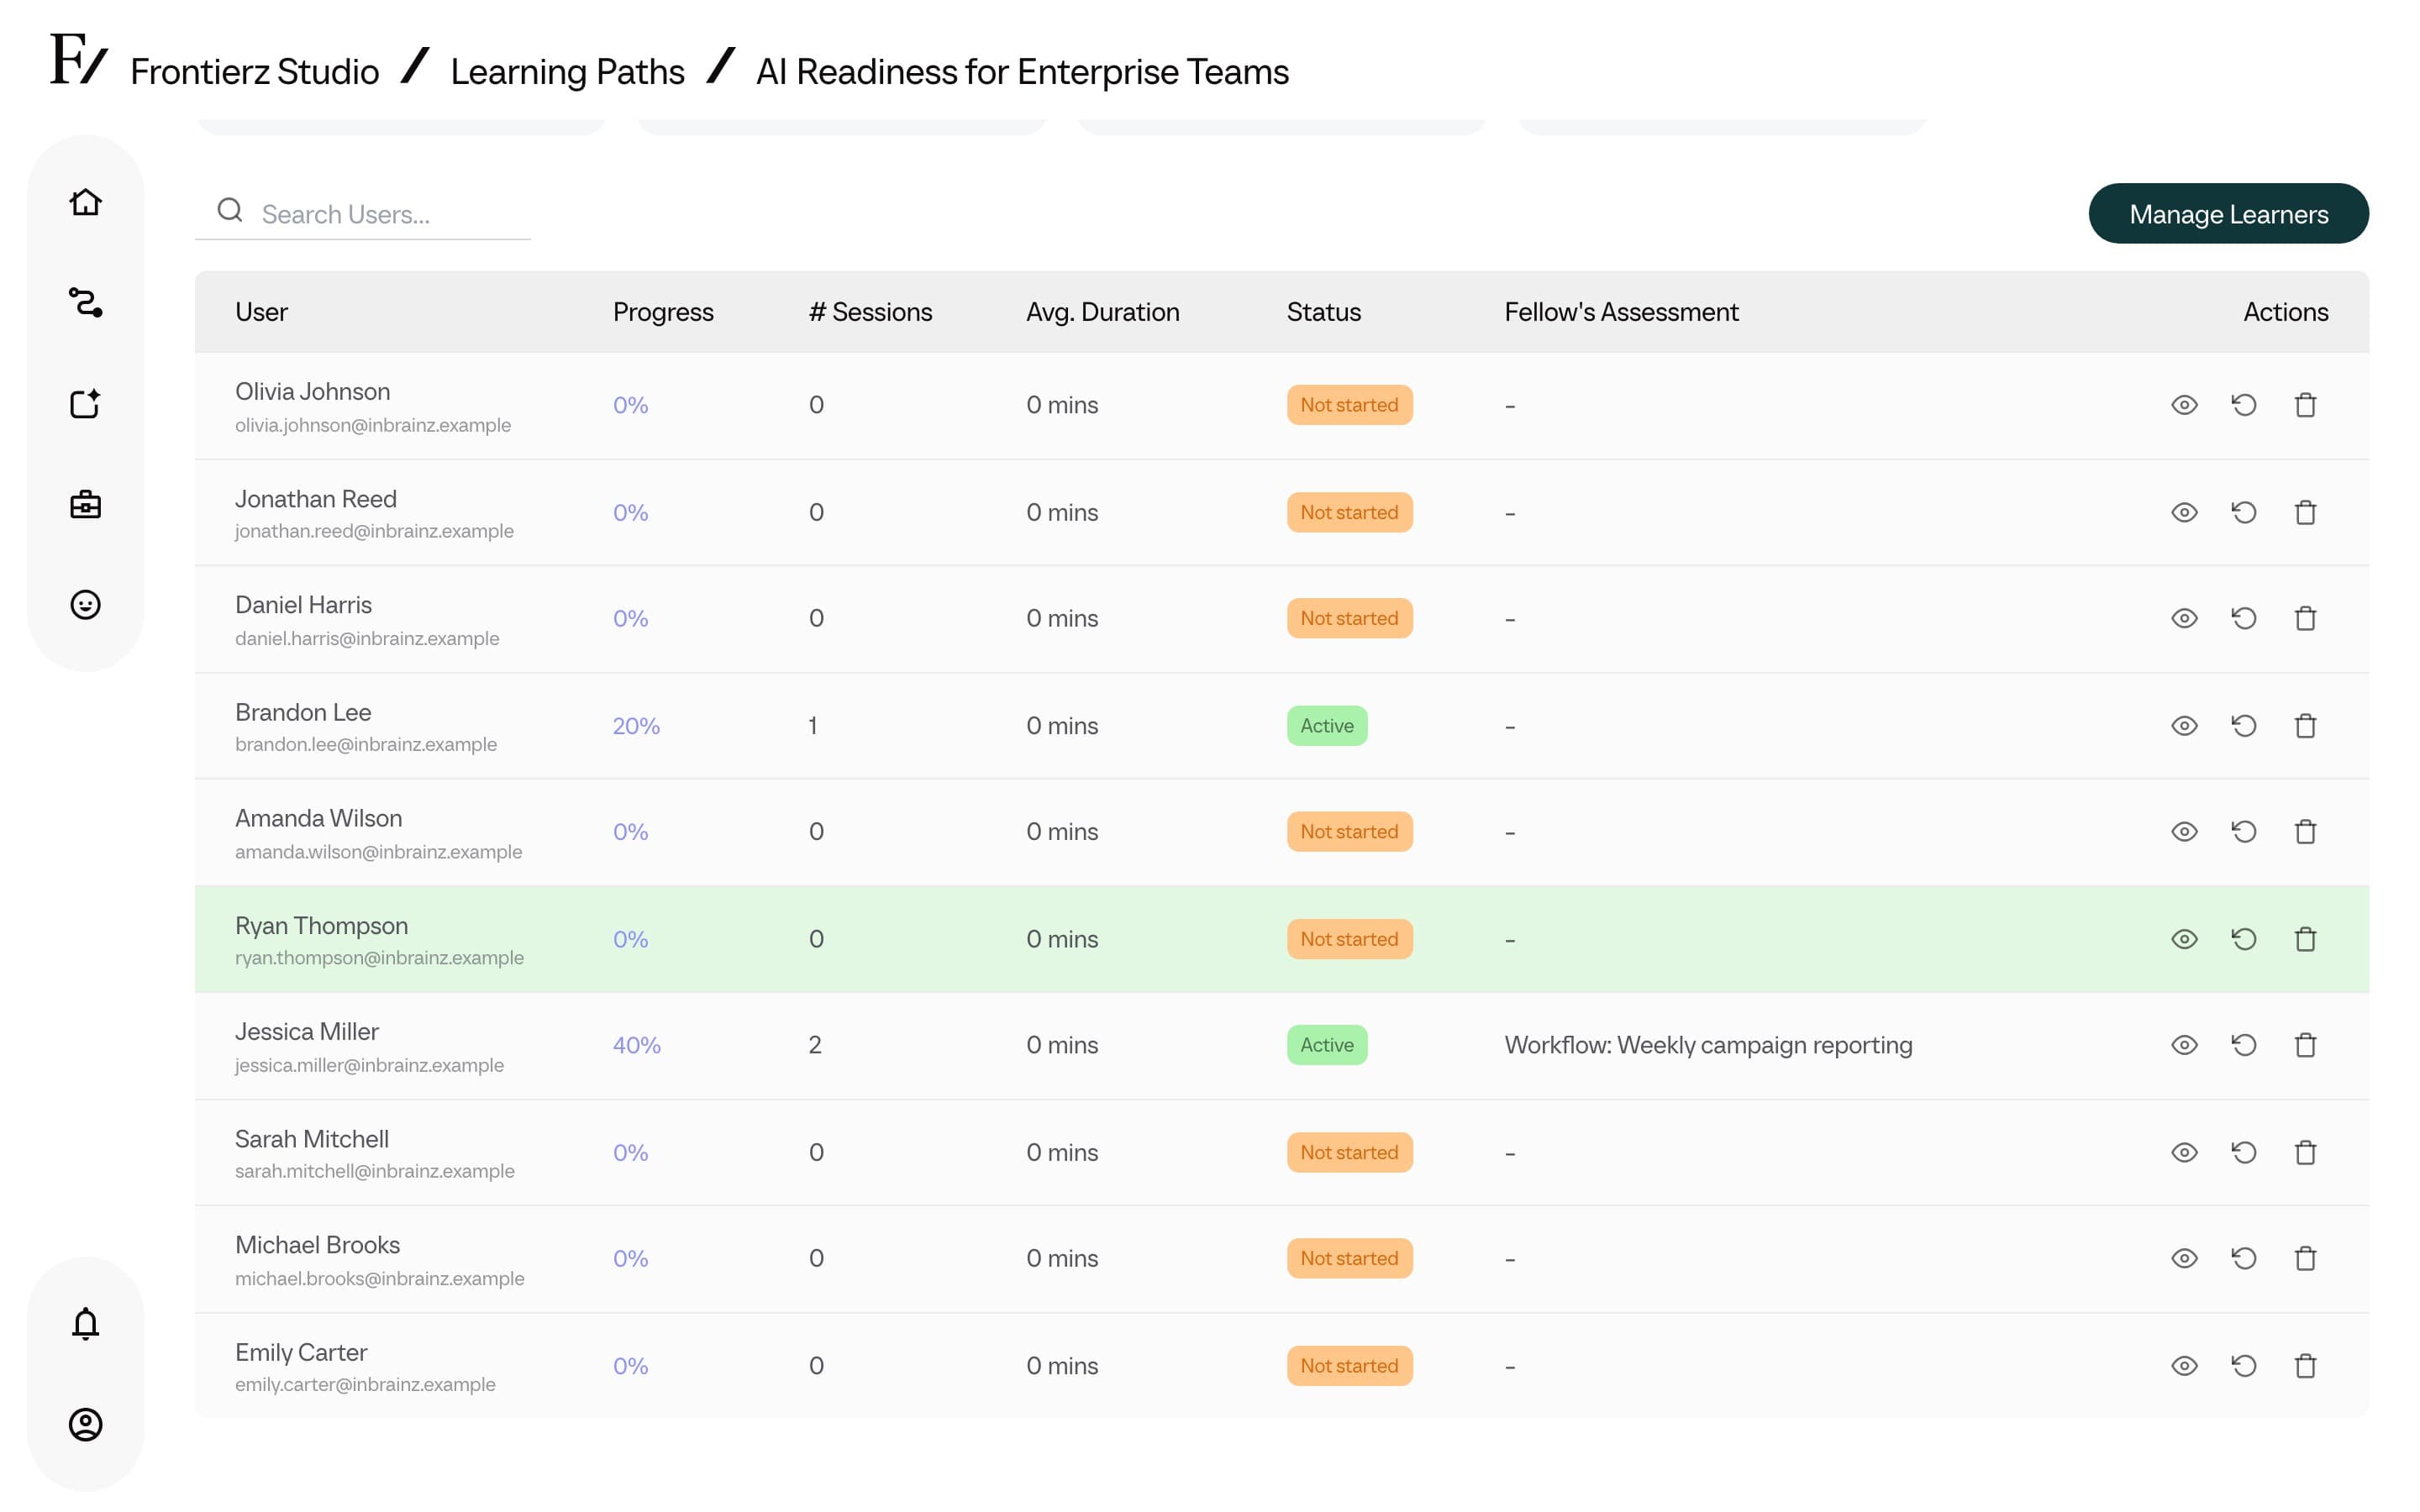2420x1512 pixels.
Task: Open the learning paths route icon in sidebar
Action: (85, 302)
